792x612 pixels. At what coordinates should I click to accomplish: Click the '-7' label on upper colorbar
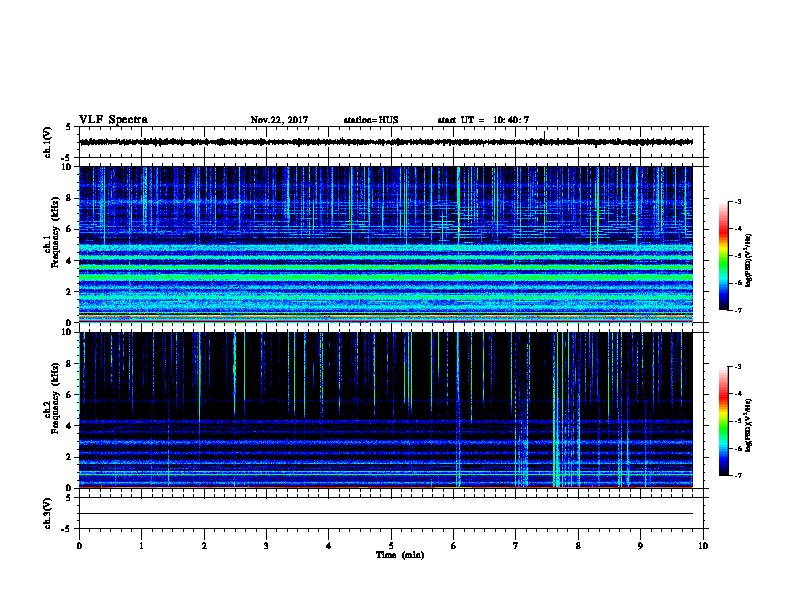tap(737, 310)
